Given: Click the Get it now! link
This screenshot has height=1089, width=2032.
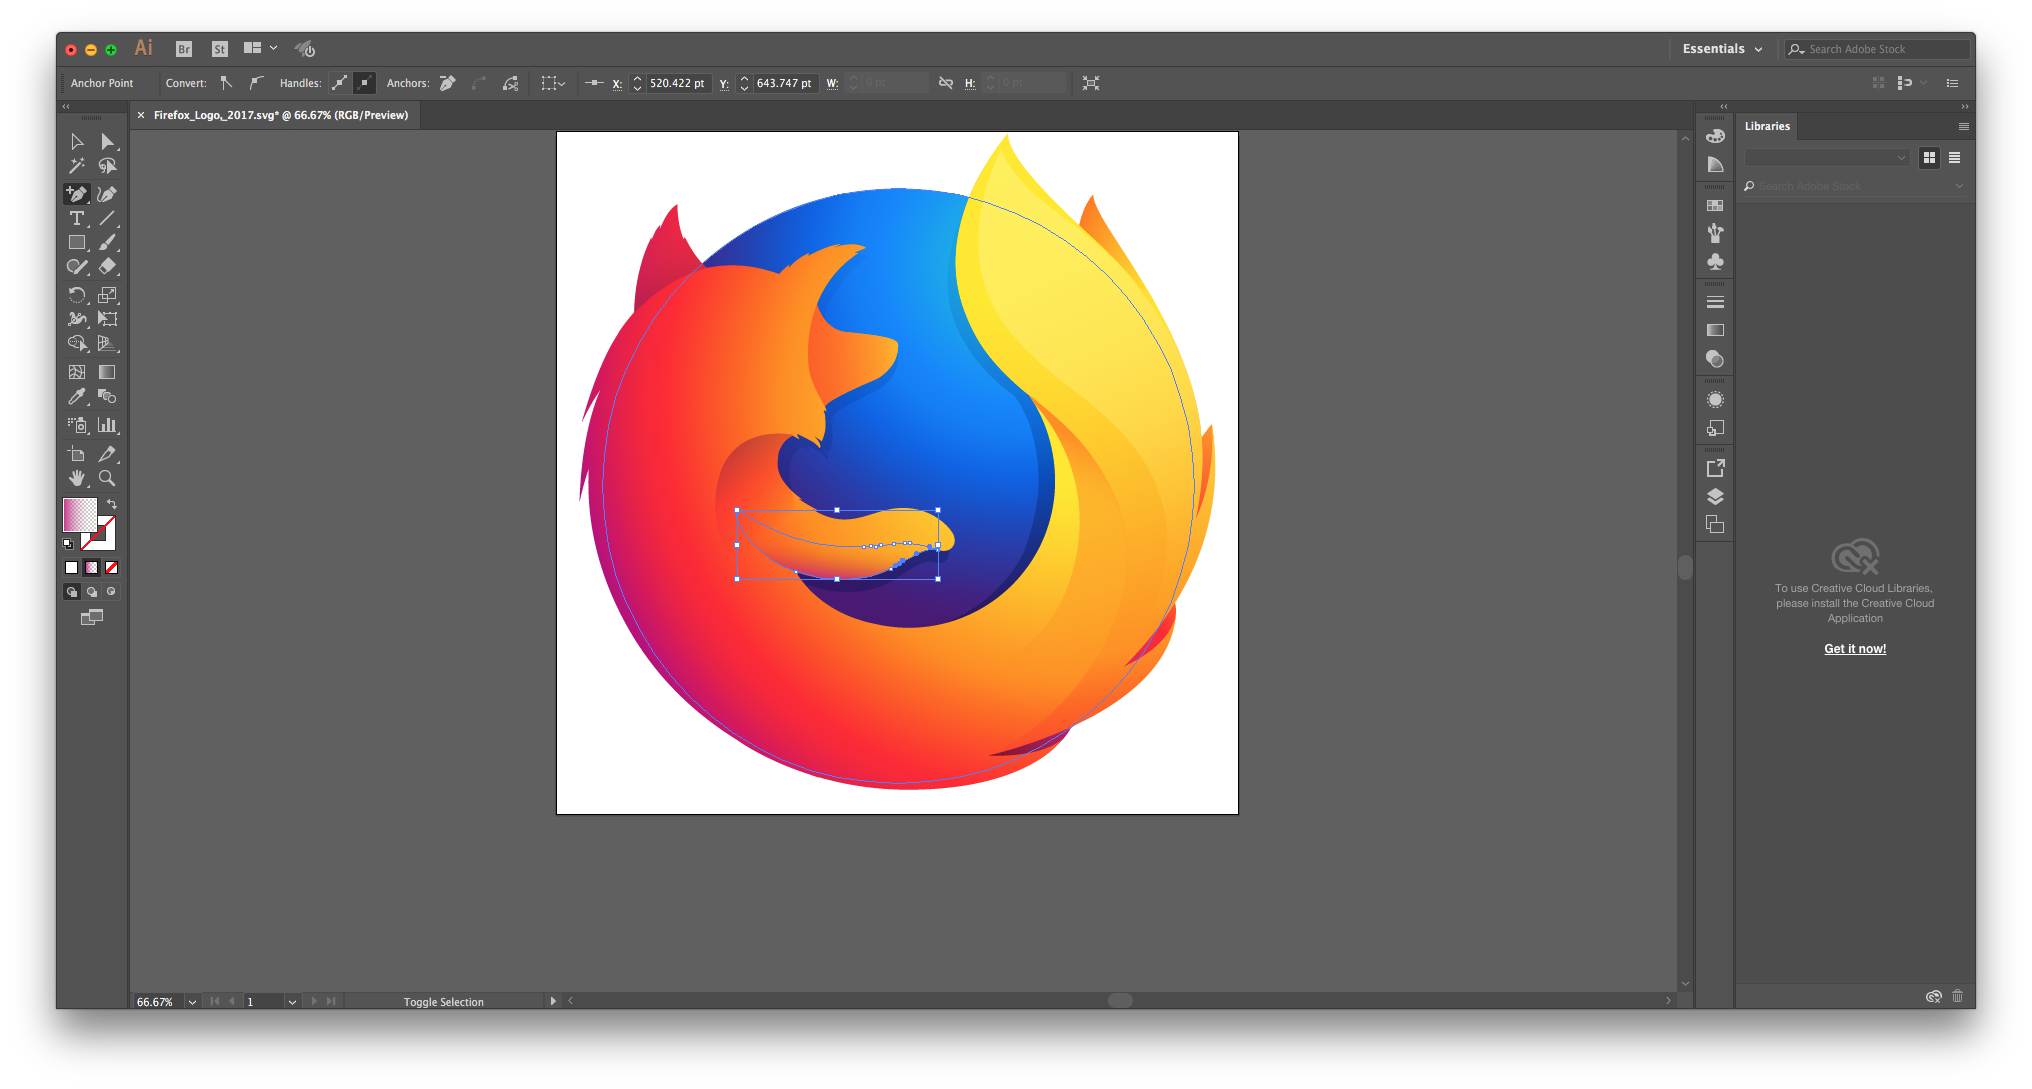Looking at the screenshot, I should [1855, 649].
